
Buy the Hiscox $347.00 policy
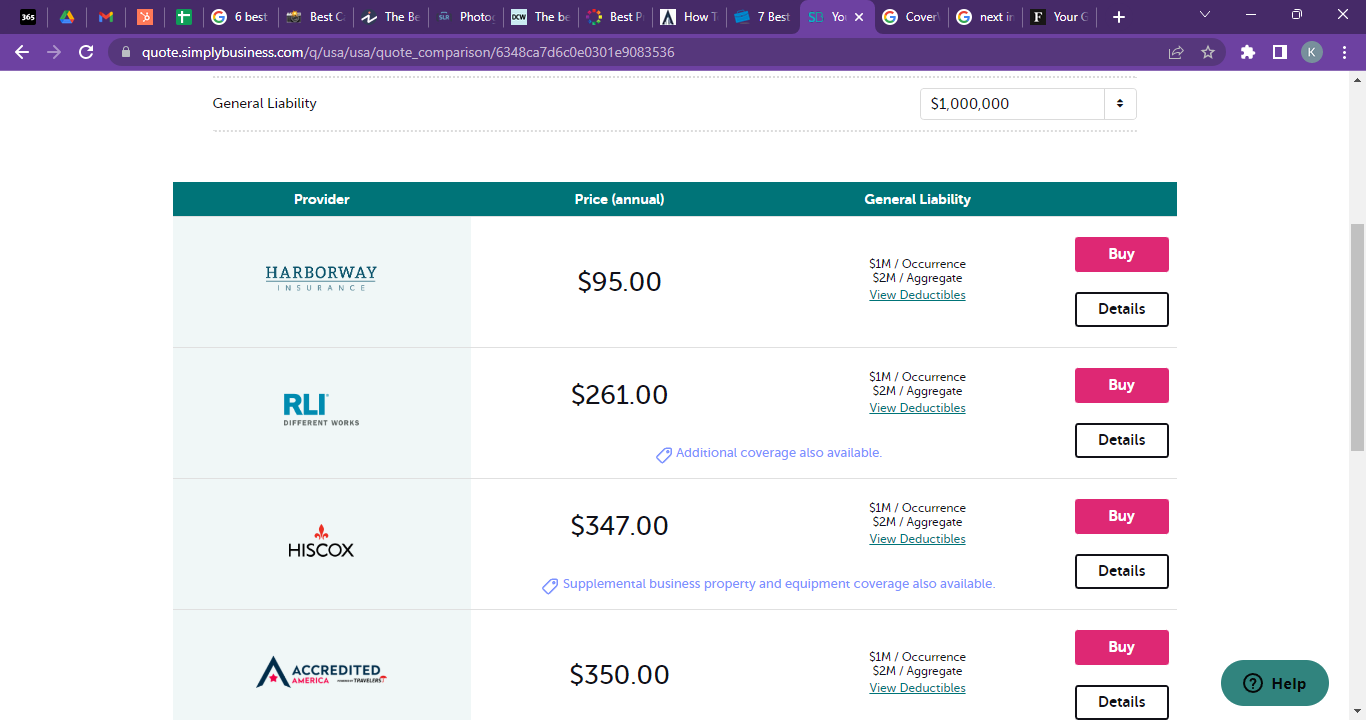click(1121, 516)
